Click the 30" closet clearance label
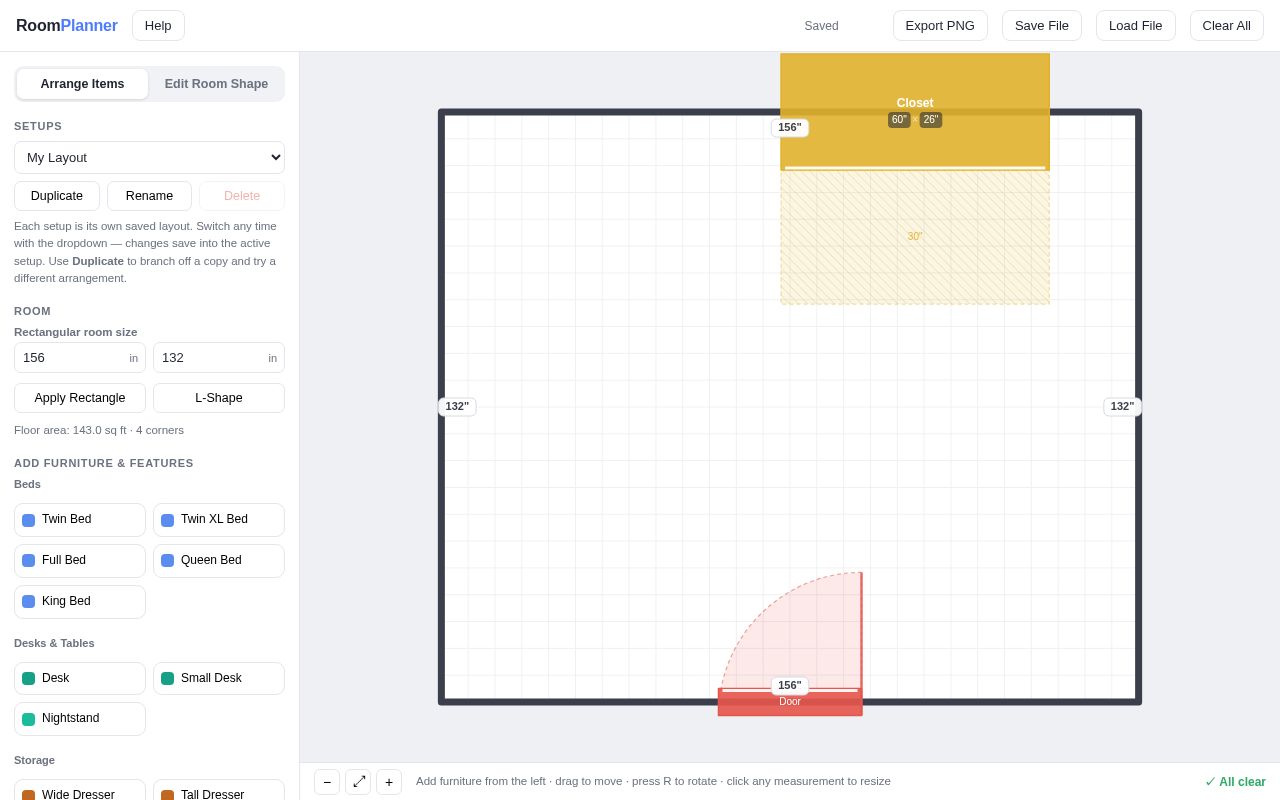 pos(915,237)
